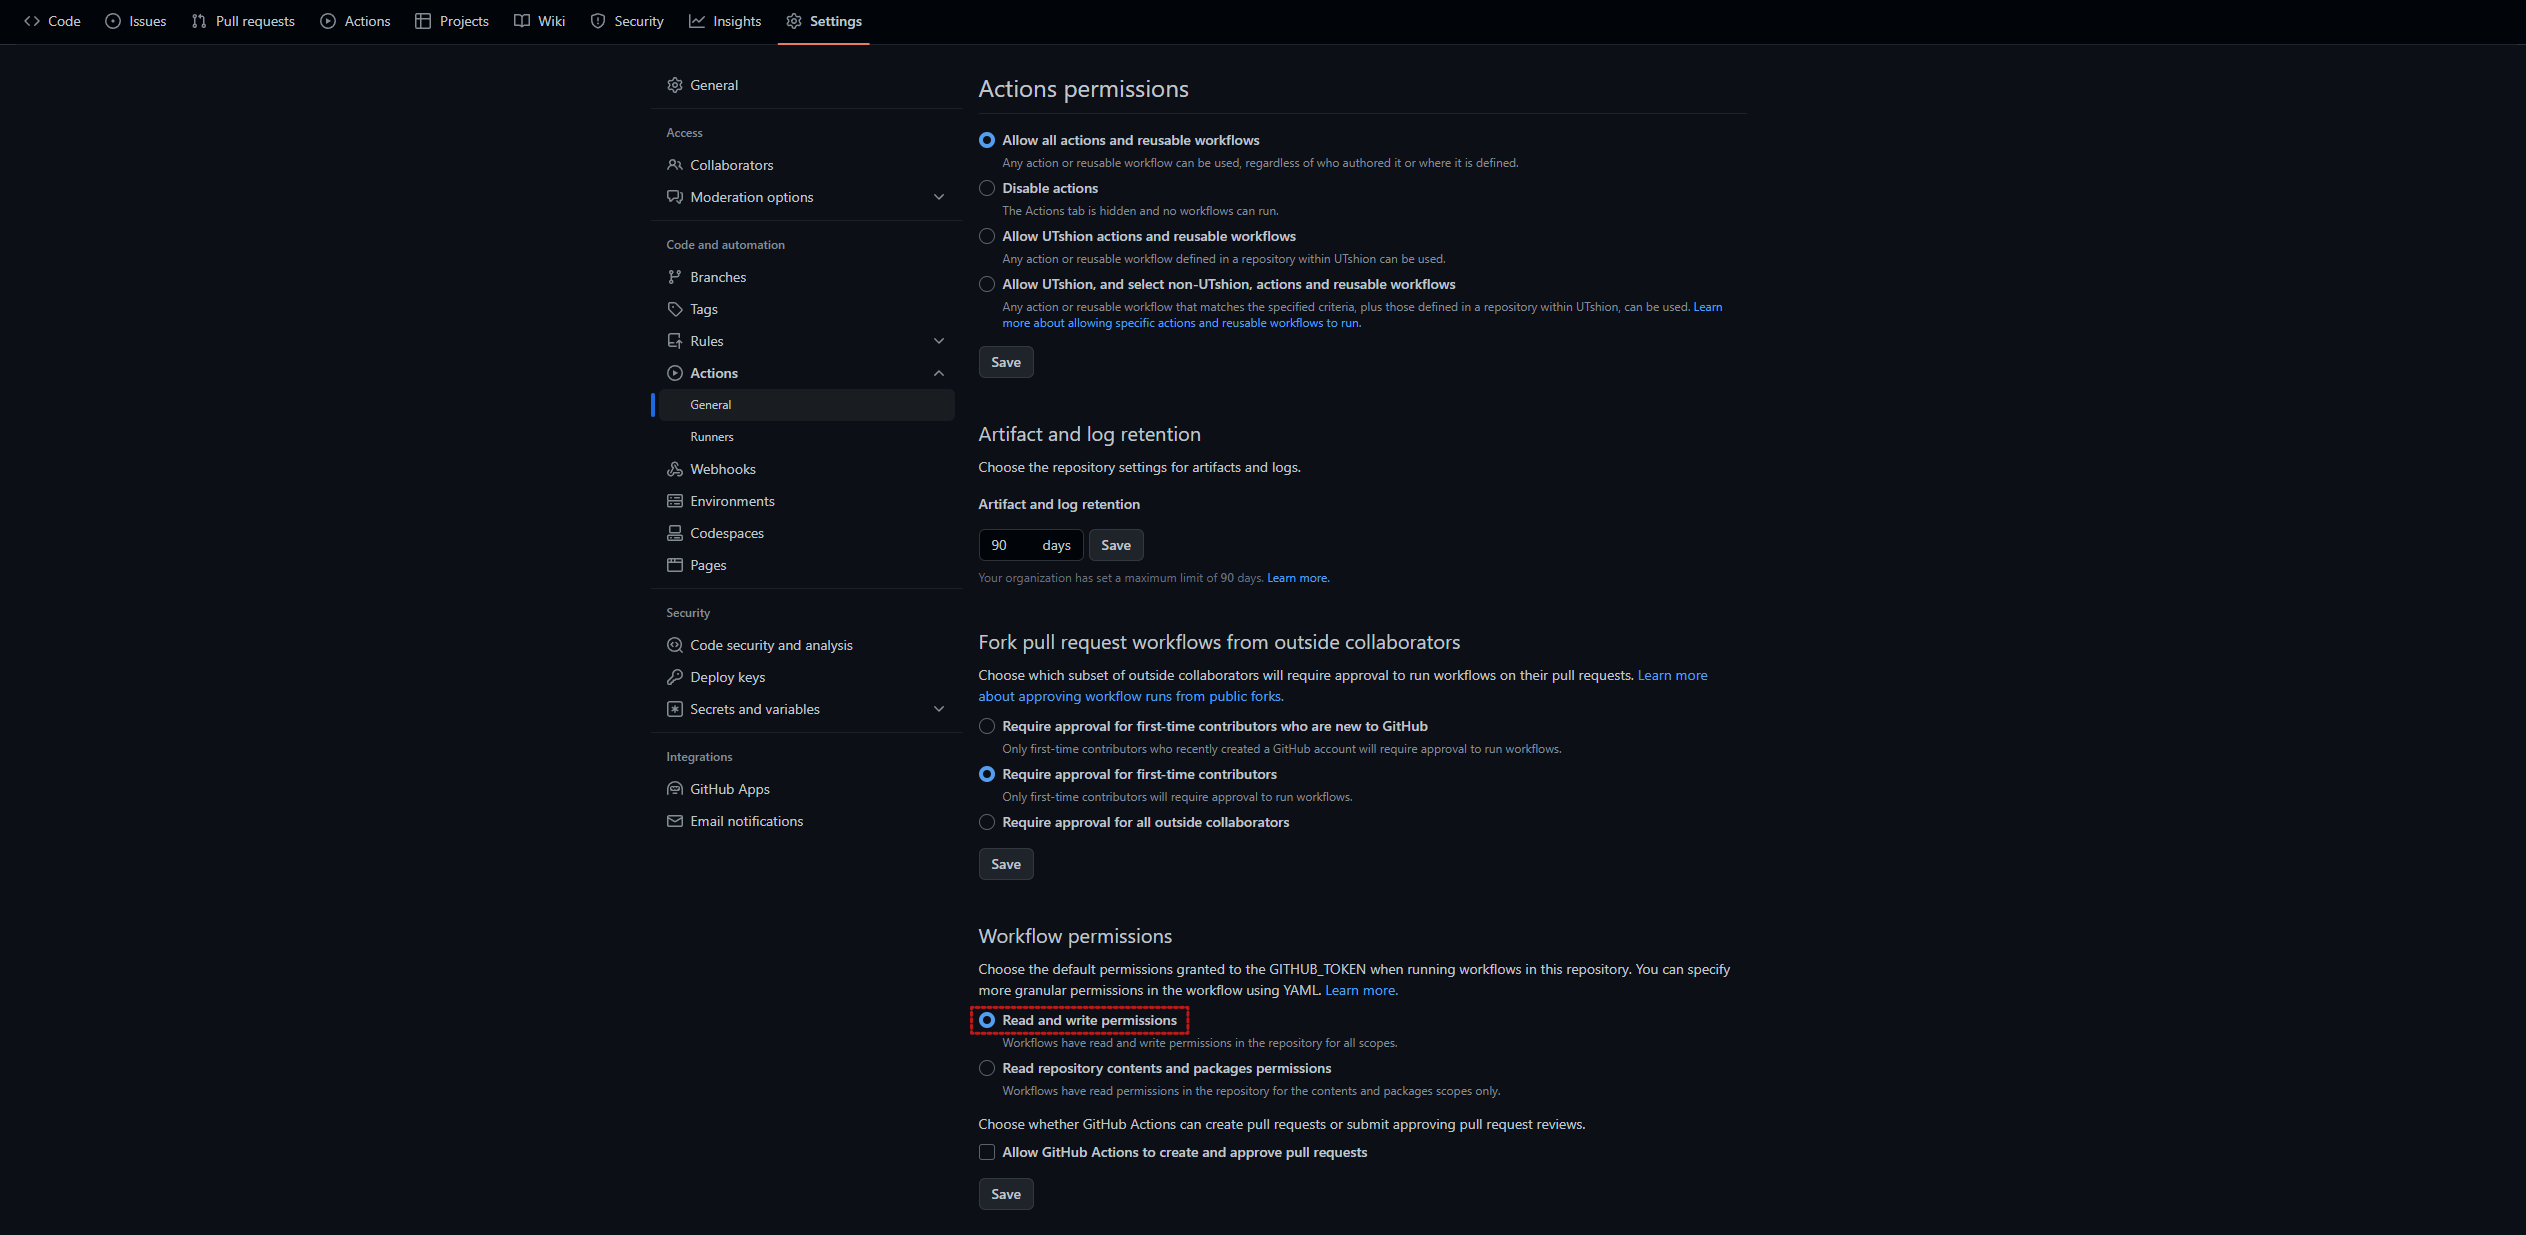Select the Wiki book icon
This screenshot has width=2526, height=1235.
(521, 21)
